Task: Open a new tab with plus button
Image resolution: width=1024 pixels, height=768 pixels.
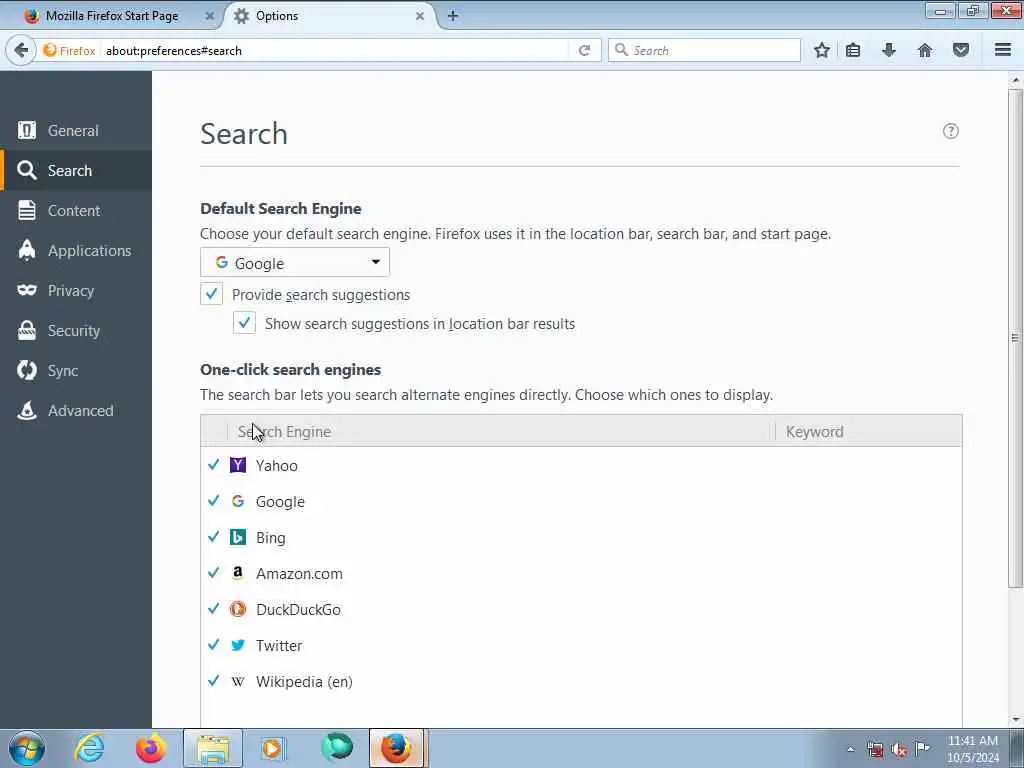Action: pyautogui.click(x=453, y=16)
